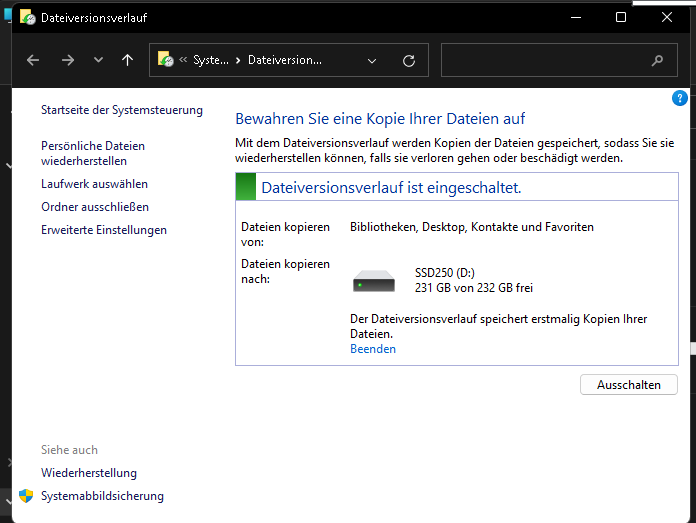Open Startseite der Systemsteuerung
696x523 pixels.
(x=121, y=110)
